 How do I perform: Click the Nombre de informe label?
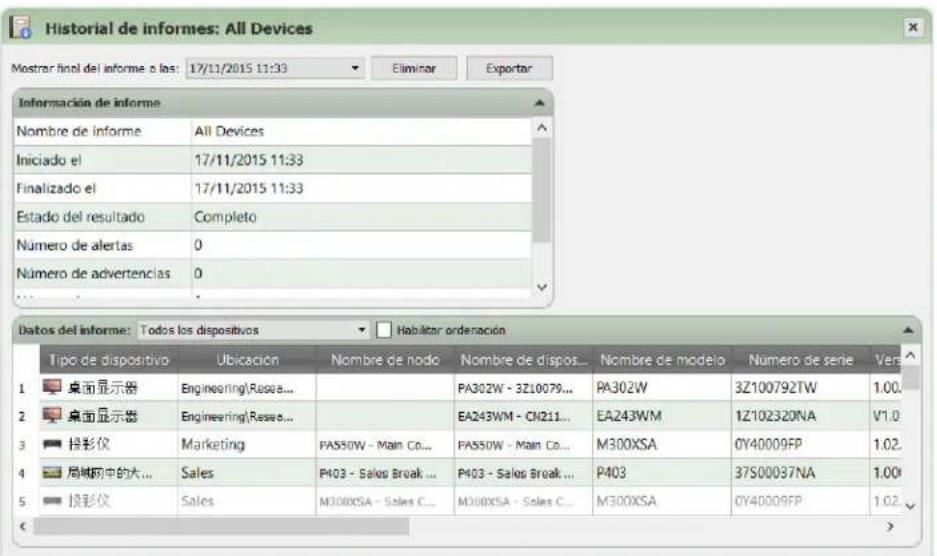point(79,132)
